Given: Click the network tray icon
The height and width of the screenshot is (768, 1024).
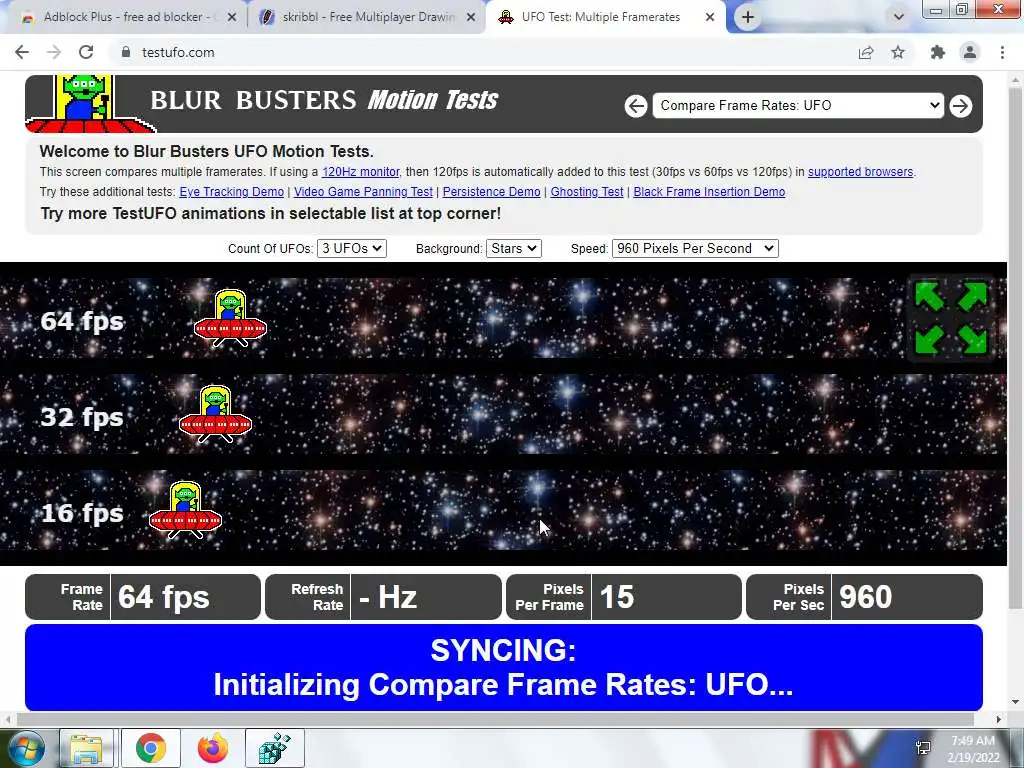Looking at the screenshot, I should point(923,748).
